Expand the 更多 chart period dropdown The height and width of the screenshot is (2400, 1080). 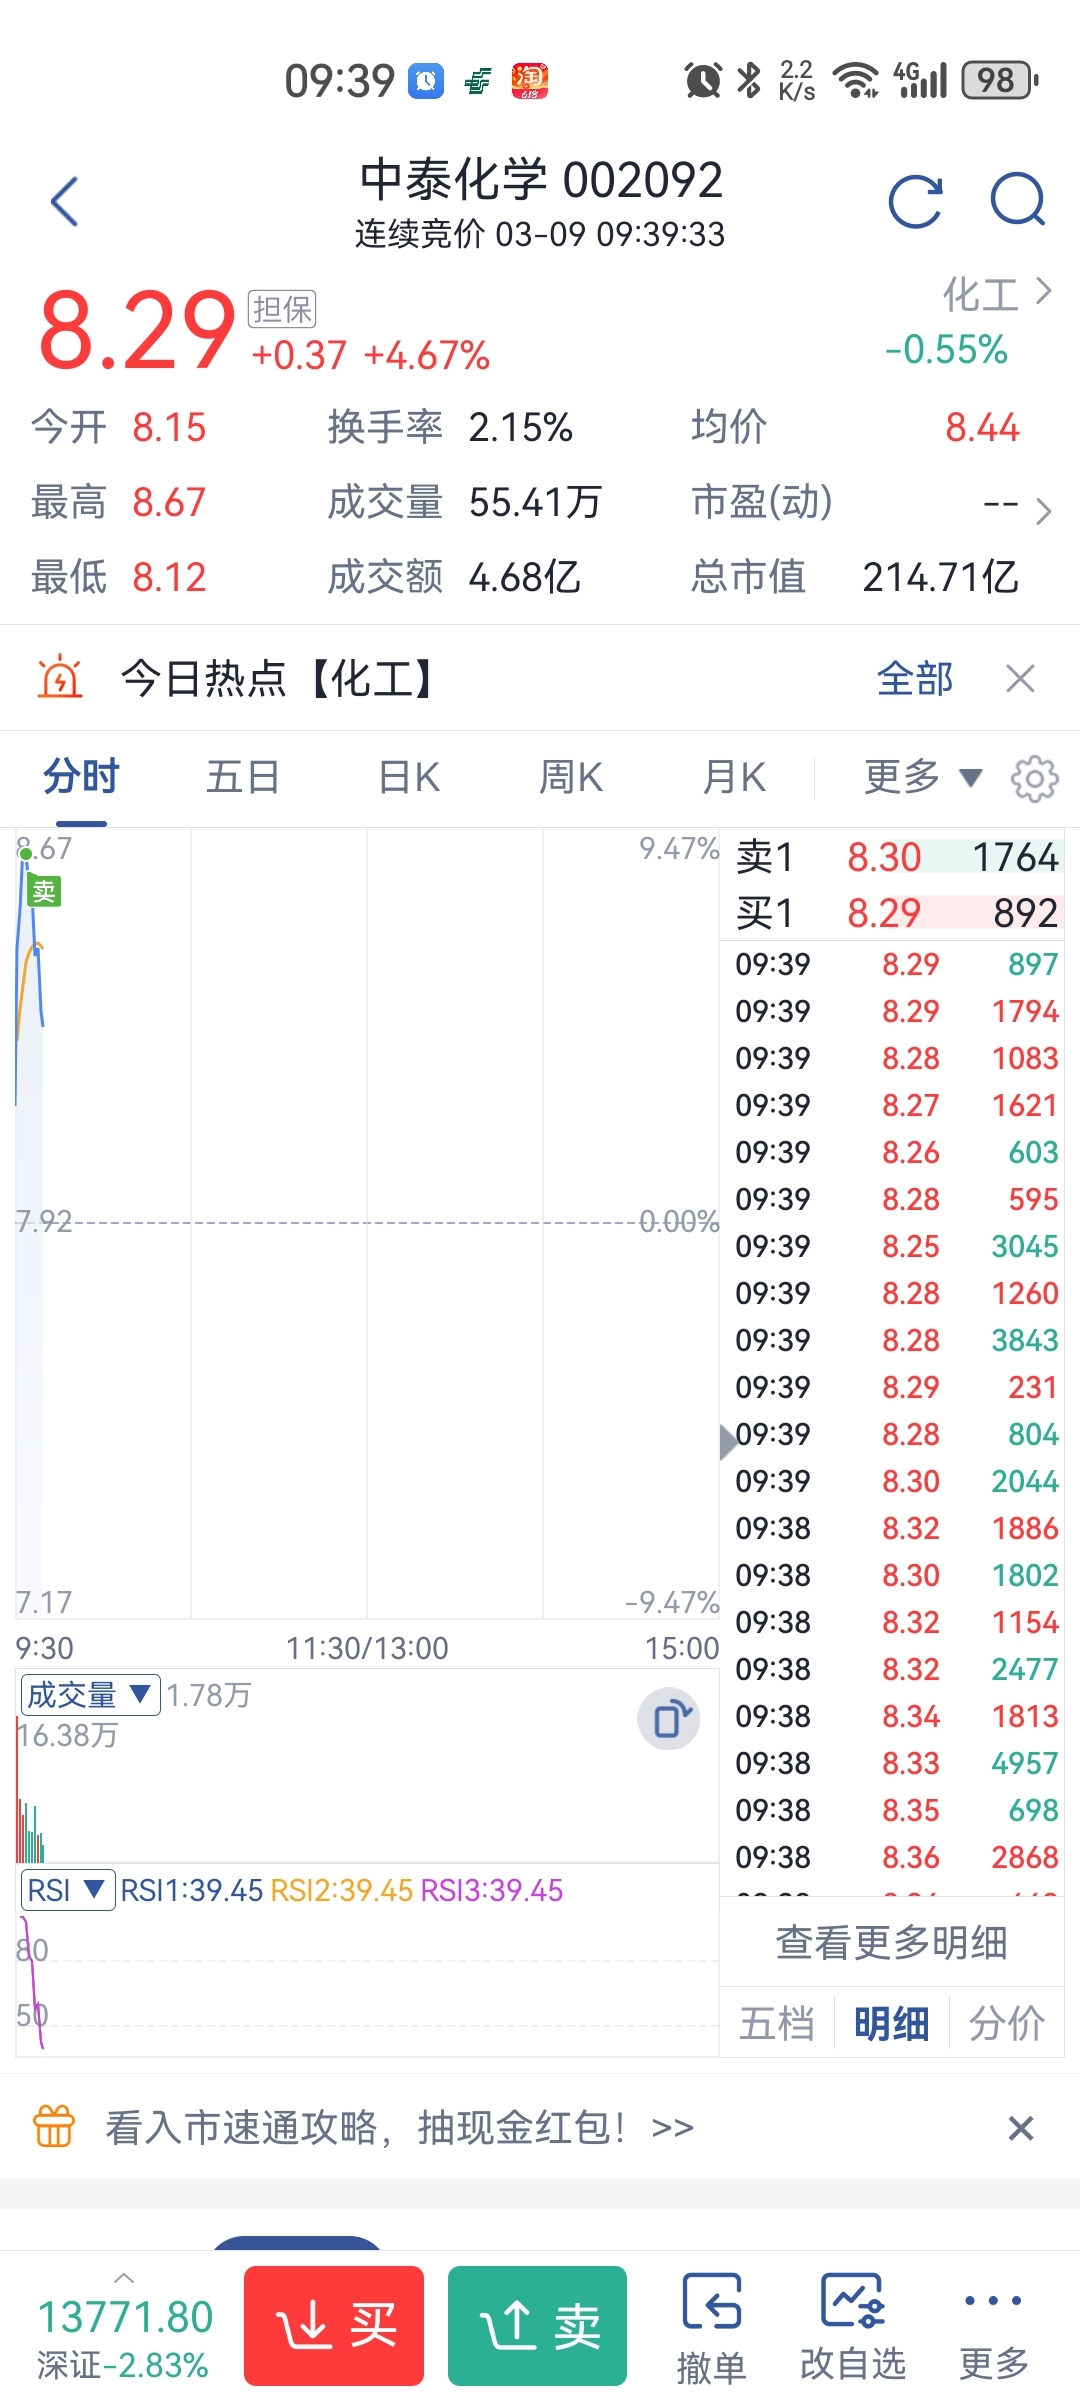click(x=922, y=777)
